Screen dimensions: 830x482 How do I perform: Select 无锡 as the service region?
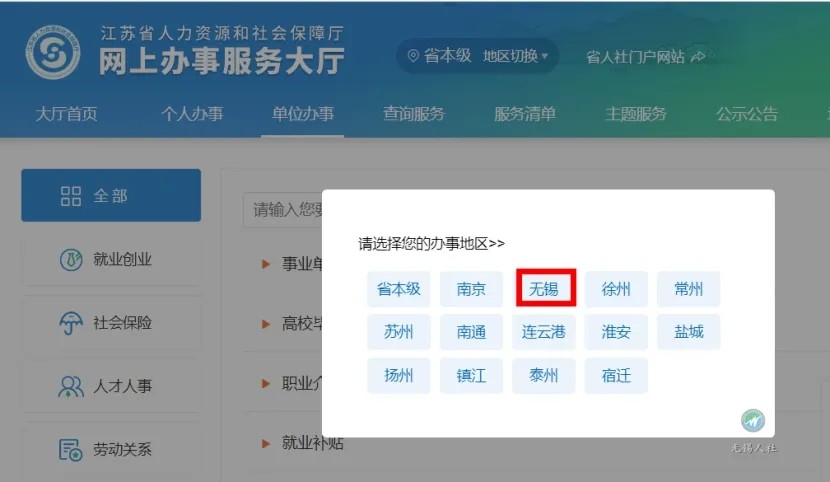pyautogui.click(x=545, y=290)
